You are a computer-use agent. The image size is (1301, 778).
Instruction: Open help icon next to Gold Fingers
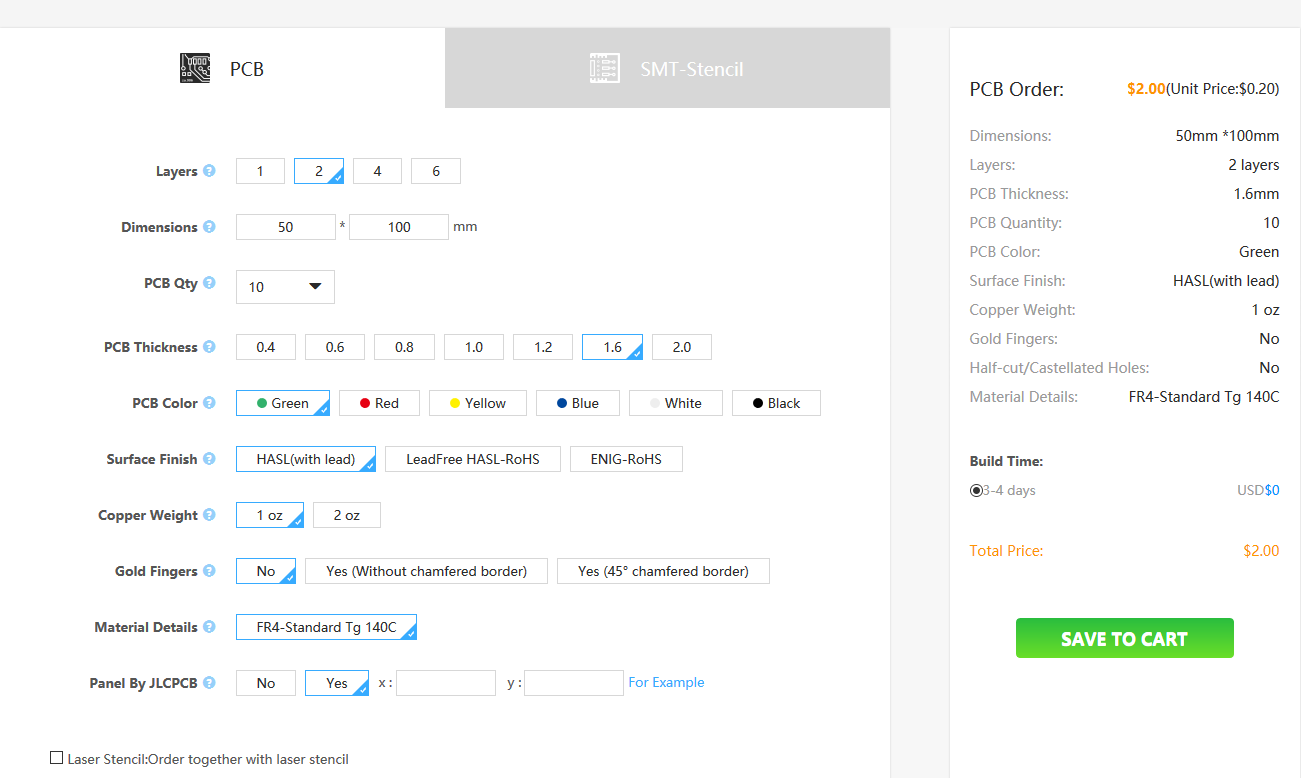(209, 571)
